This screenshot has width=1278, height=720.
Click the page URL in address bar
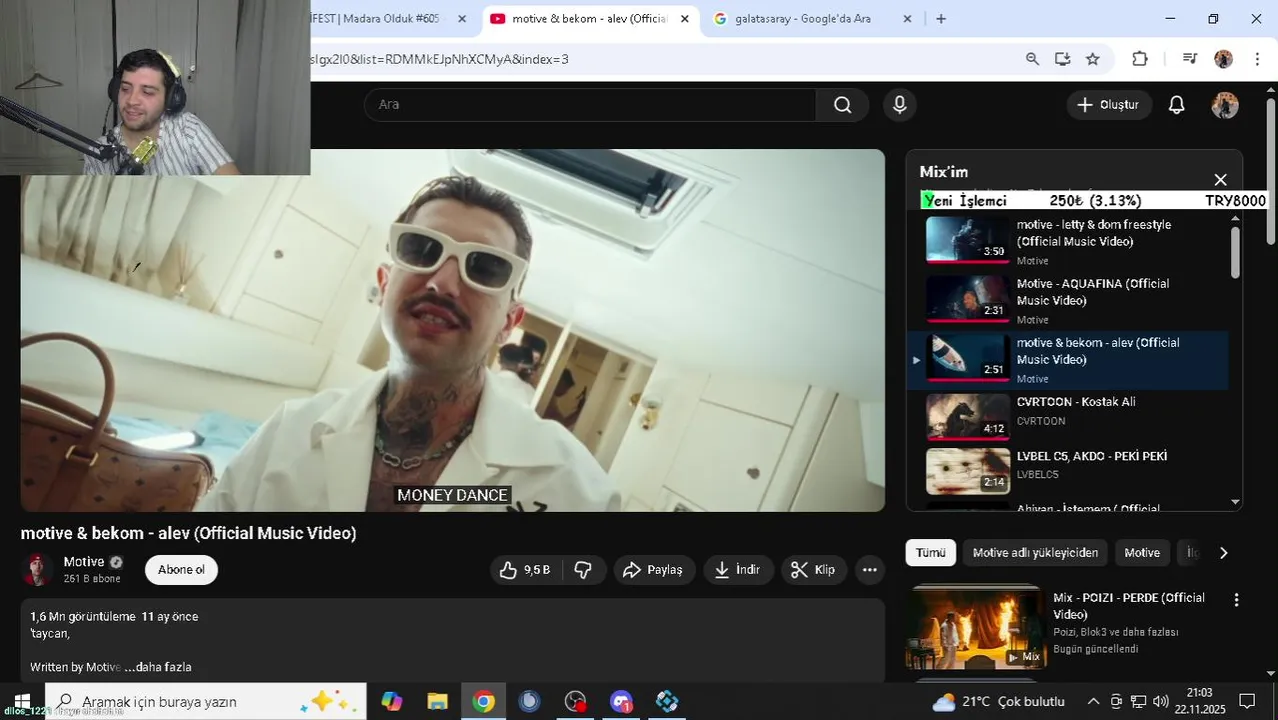pos(440,59)
